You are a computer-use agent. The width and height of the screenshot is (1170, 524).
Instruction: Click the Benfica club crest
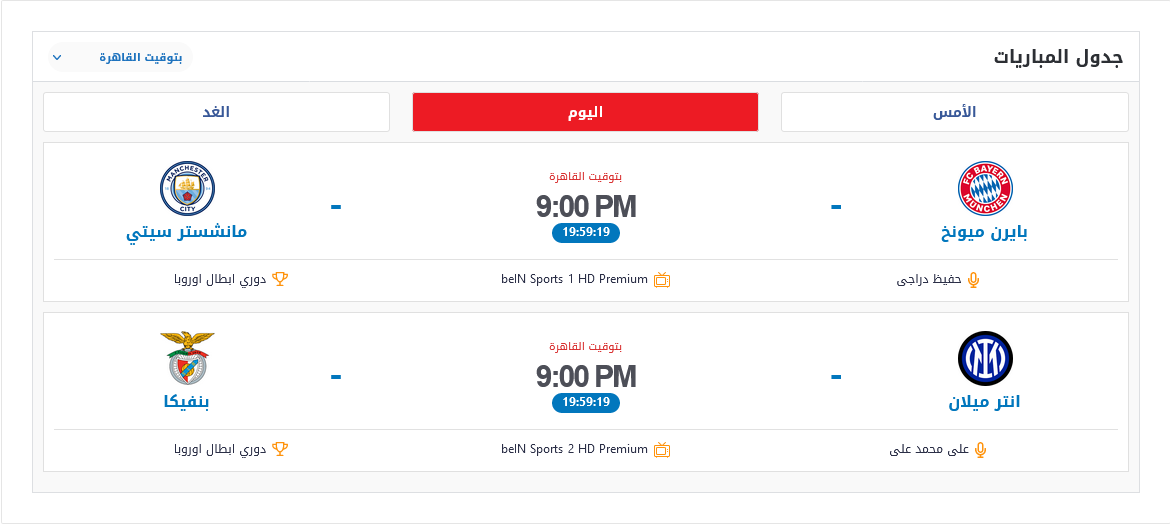coord(187,358)
